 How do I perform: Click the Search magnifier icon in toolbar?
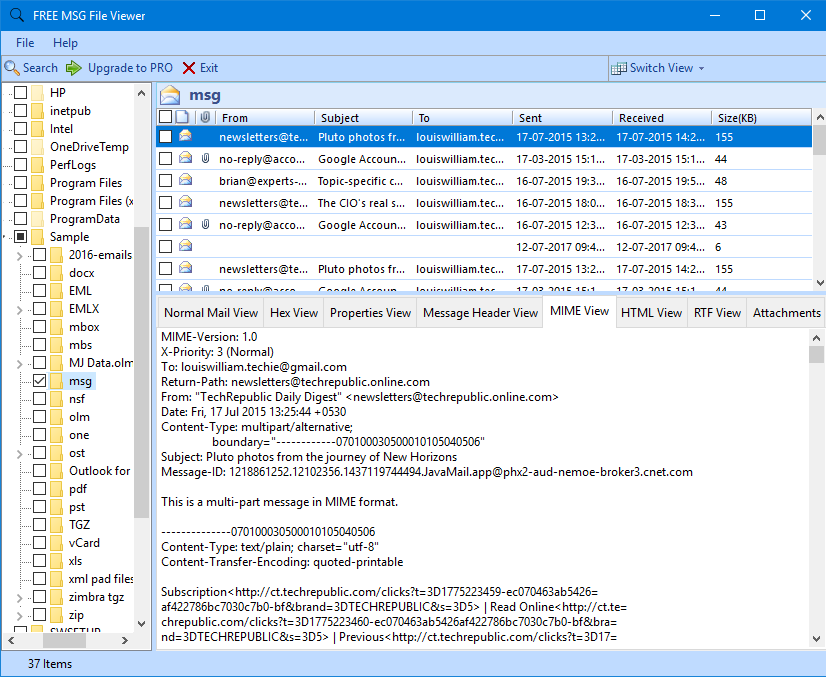pos(12,68)
